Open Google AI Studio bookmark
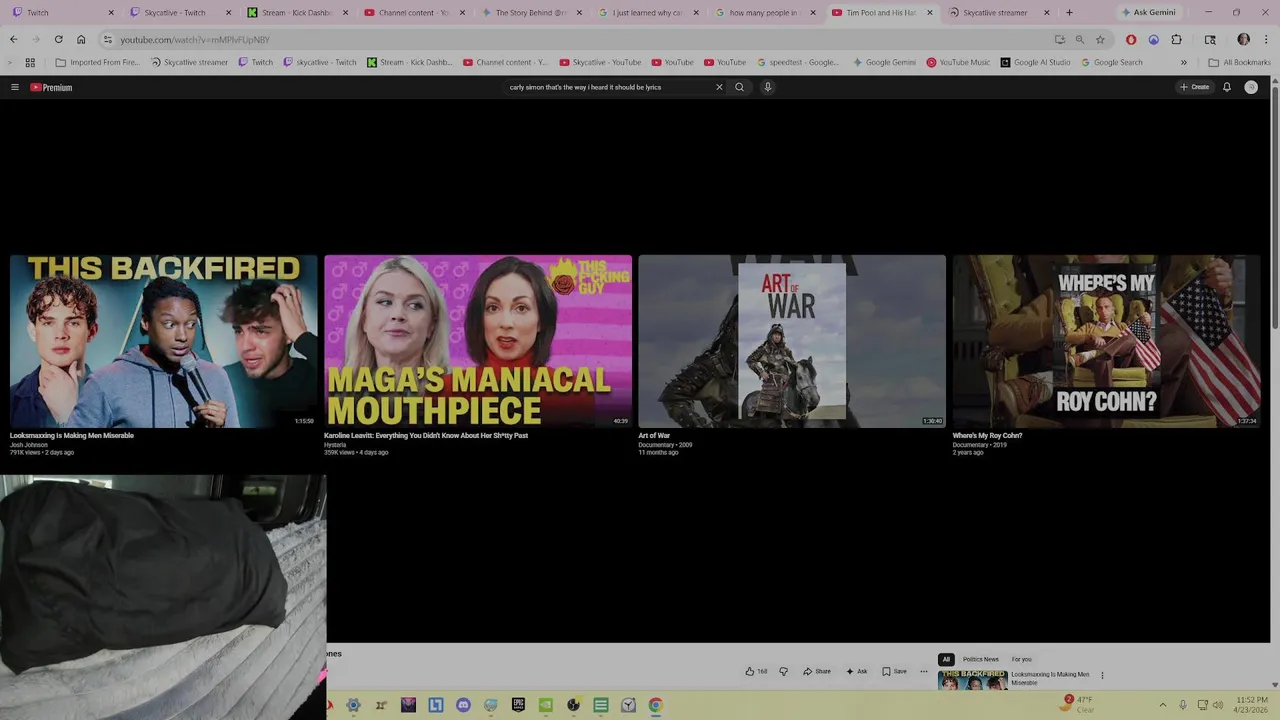 [1035, 62]
